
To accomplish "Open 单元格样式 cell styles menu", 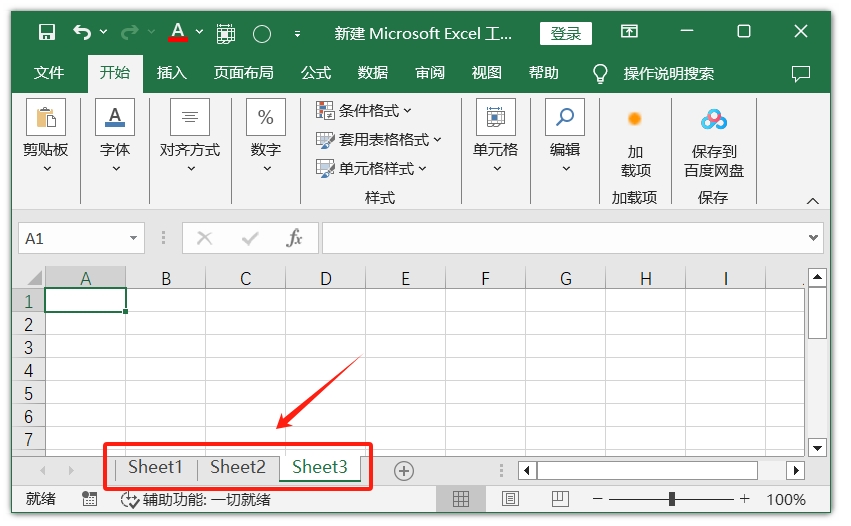I will 371,169.
